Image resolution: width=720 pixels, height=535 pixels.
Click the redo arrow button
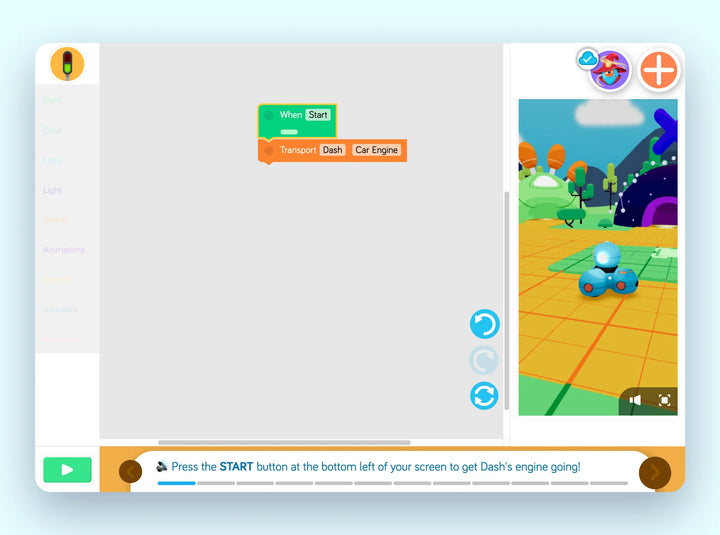click(484, 360)
